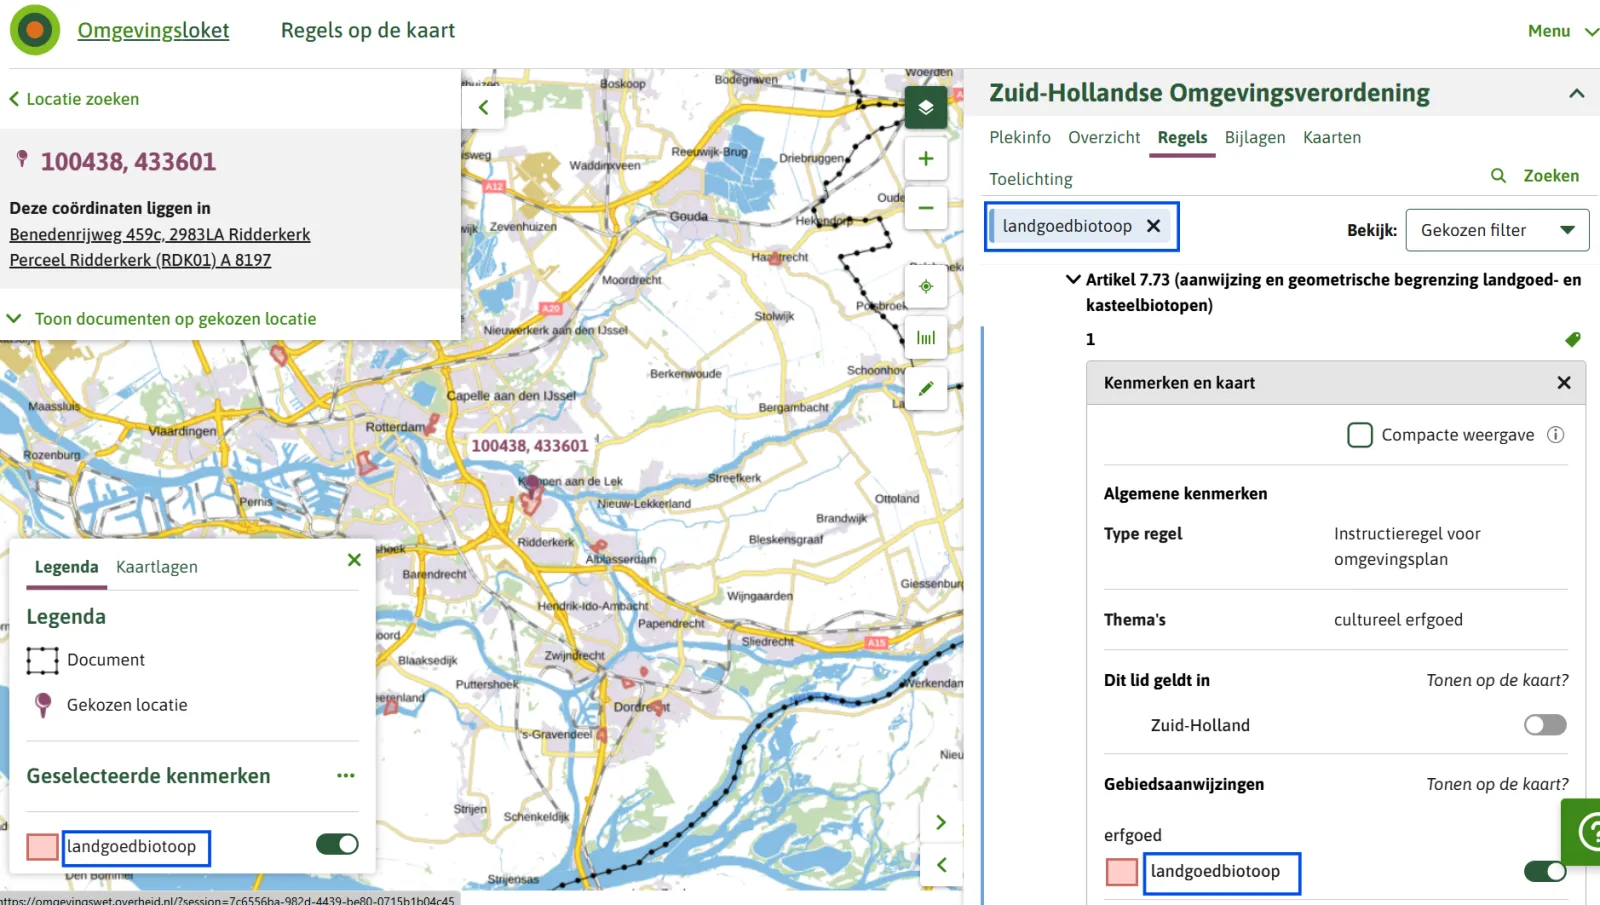
Task: Open the Gekozen filter dropdown
Action: click(1497, 230)
